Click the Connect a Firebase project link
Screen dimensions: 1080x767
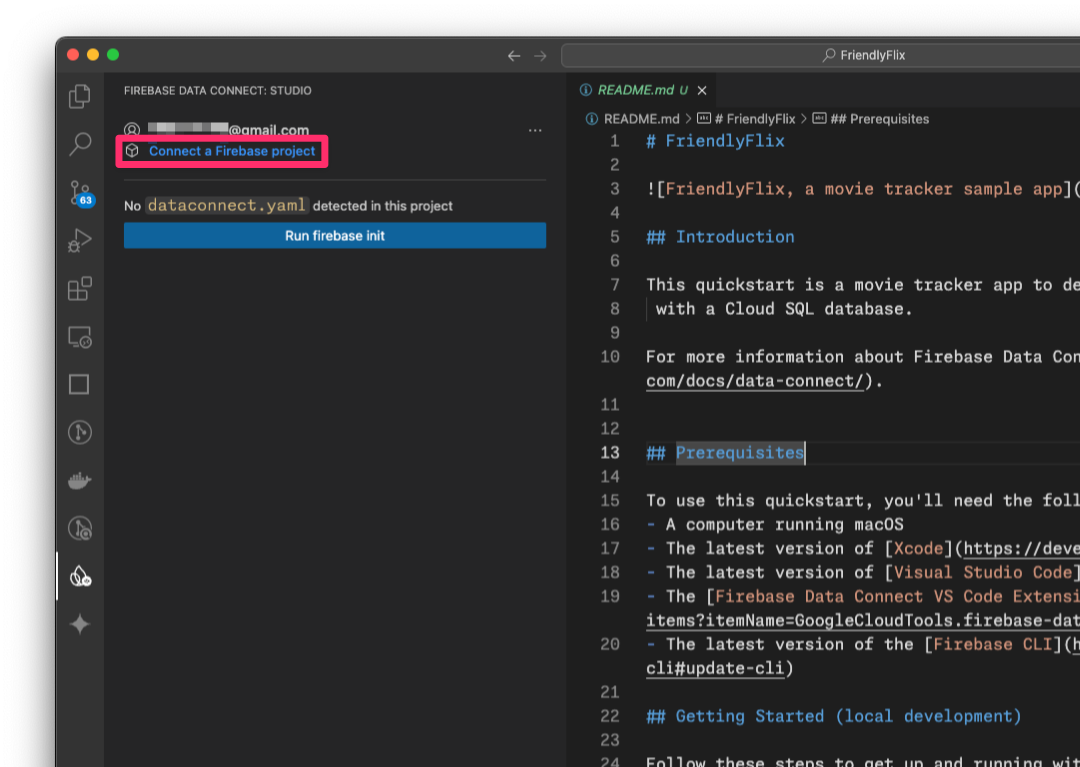click(x=232, y=151)
